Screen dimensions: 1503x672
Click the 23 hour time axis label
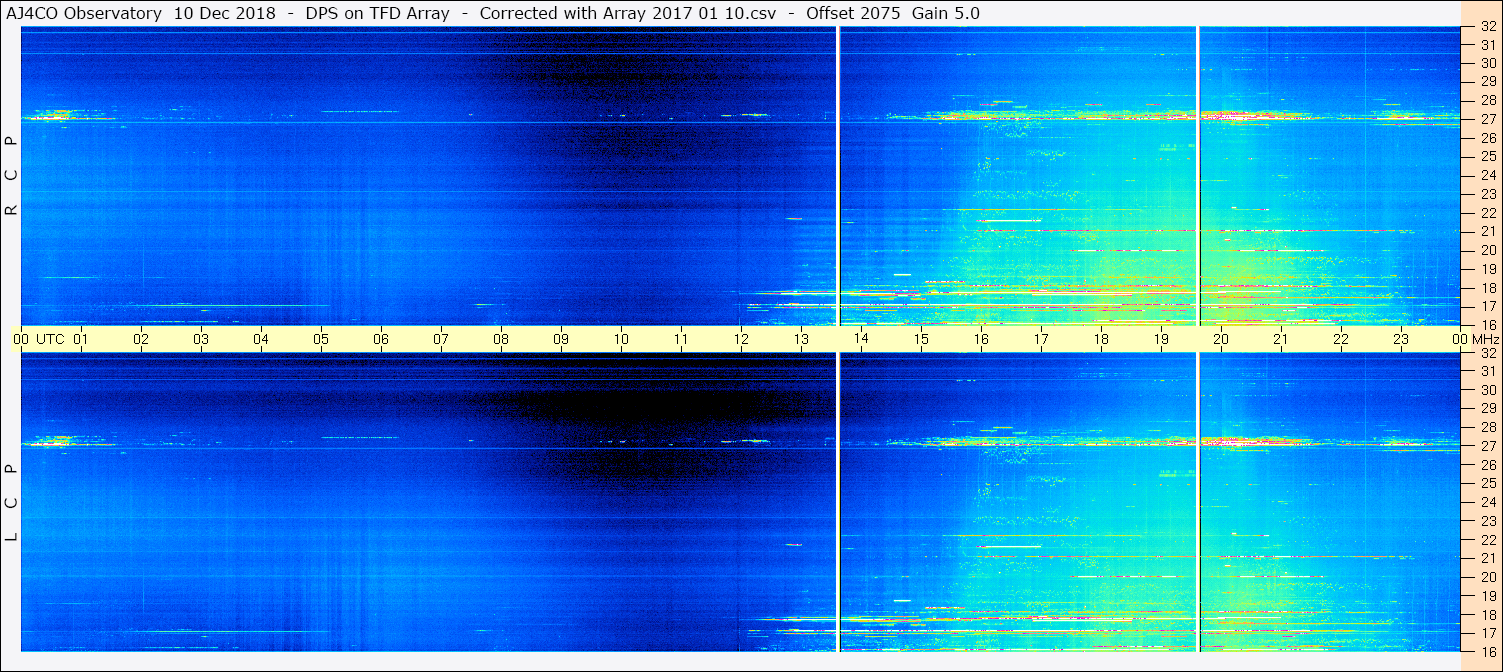coord(1401,339)
